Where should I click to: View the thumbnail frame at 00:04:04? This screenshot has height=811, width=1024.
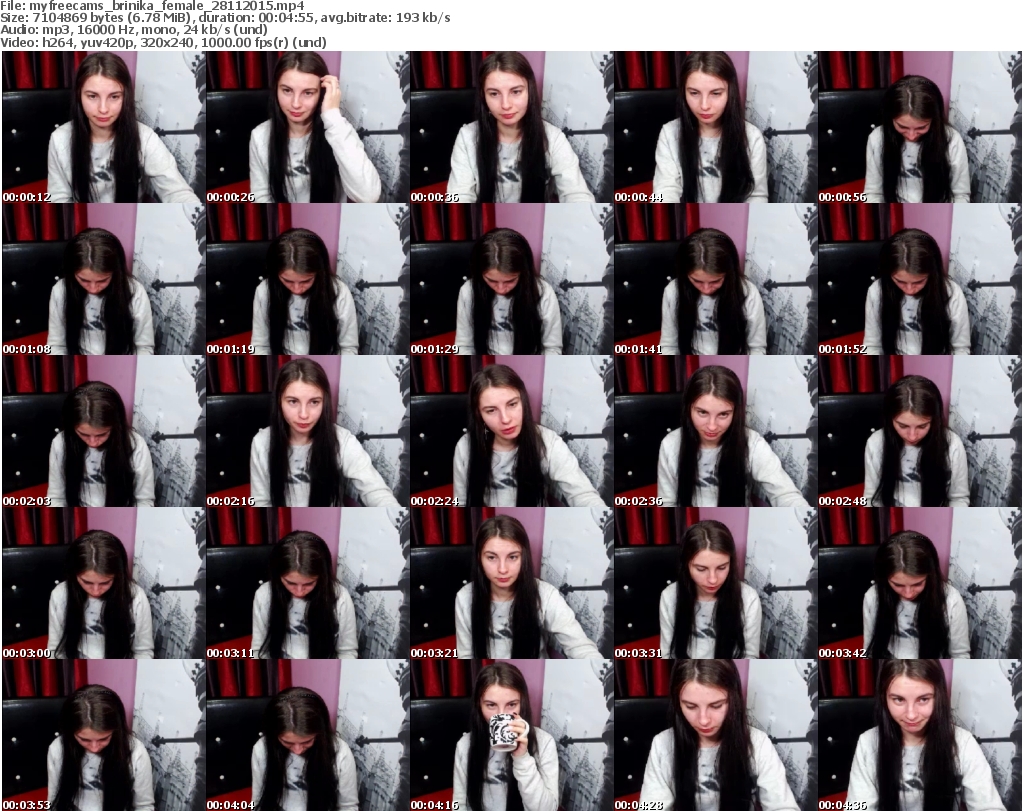click(x=308, y=735)
